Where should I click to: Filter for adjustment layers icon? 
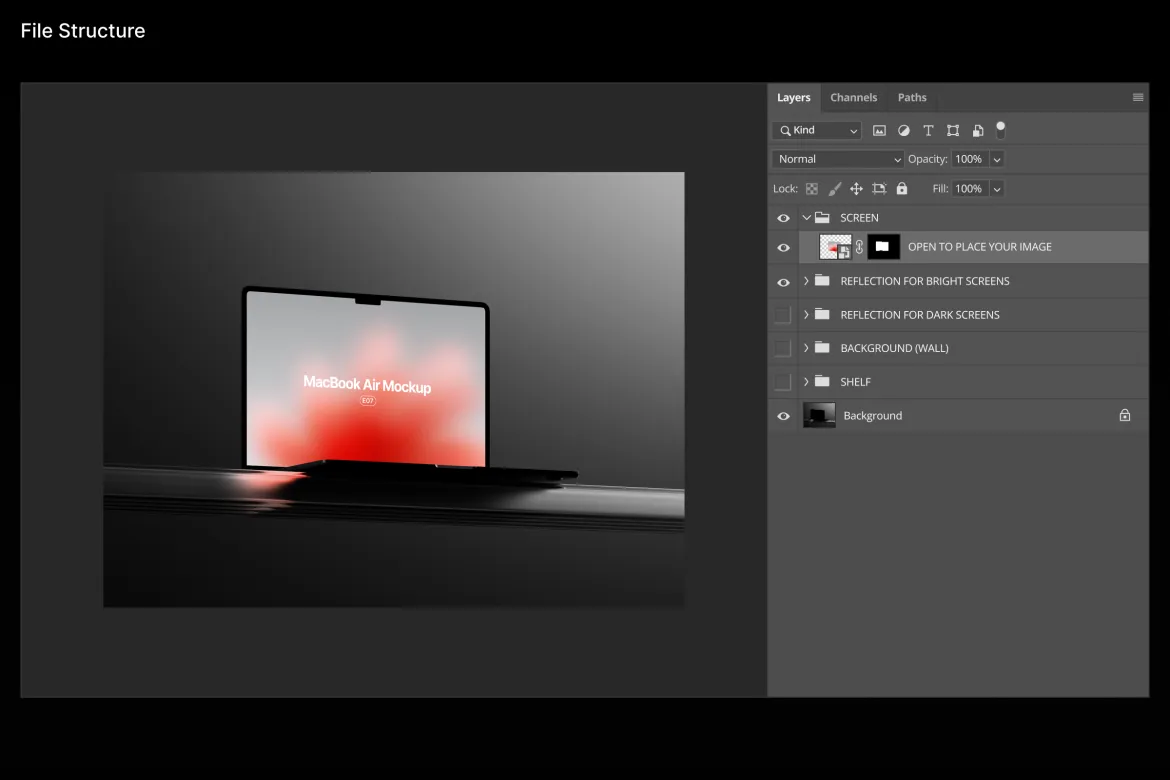(x=904, y=131)
